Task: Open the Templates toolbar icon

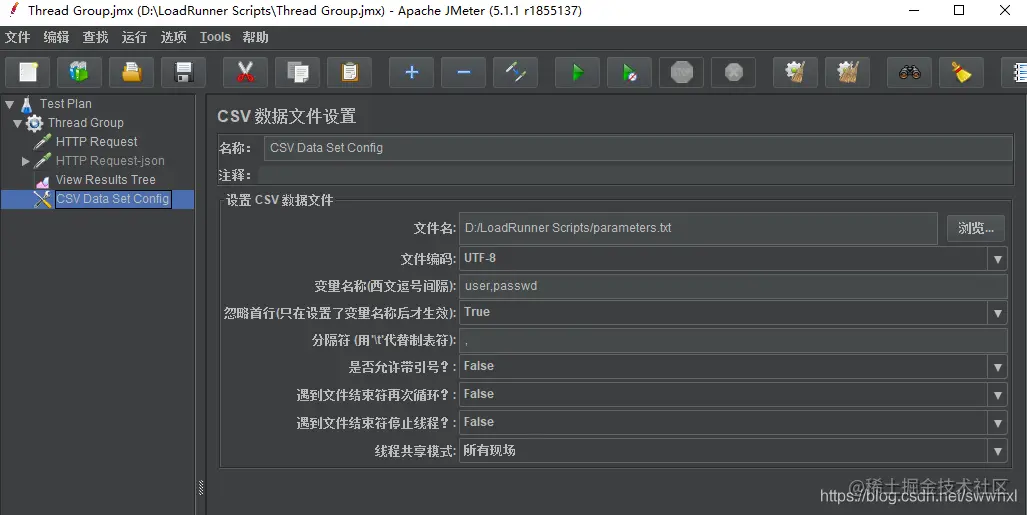Action: pyautogui.click(x=79, y=72)
